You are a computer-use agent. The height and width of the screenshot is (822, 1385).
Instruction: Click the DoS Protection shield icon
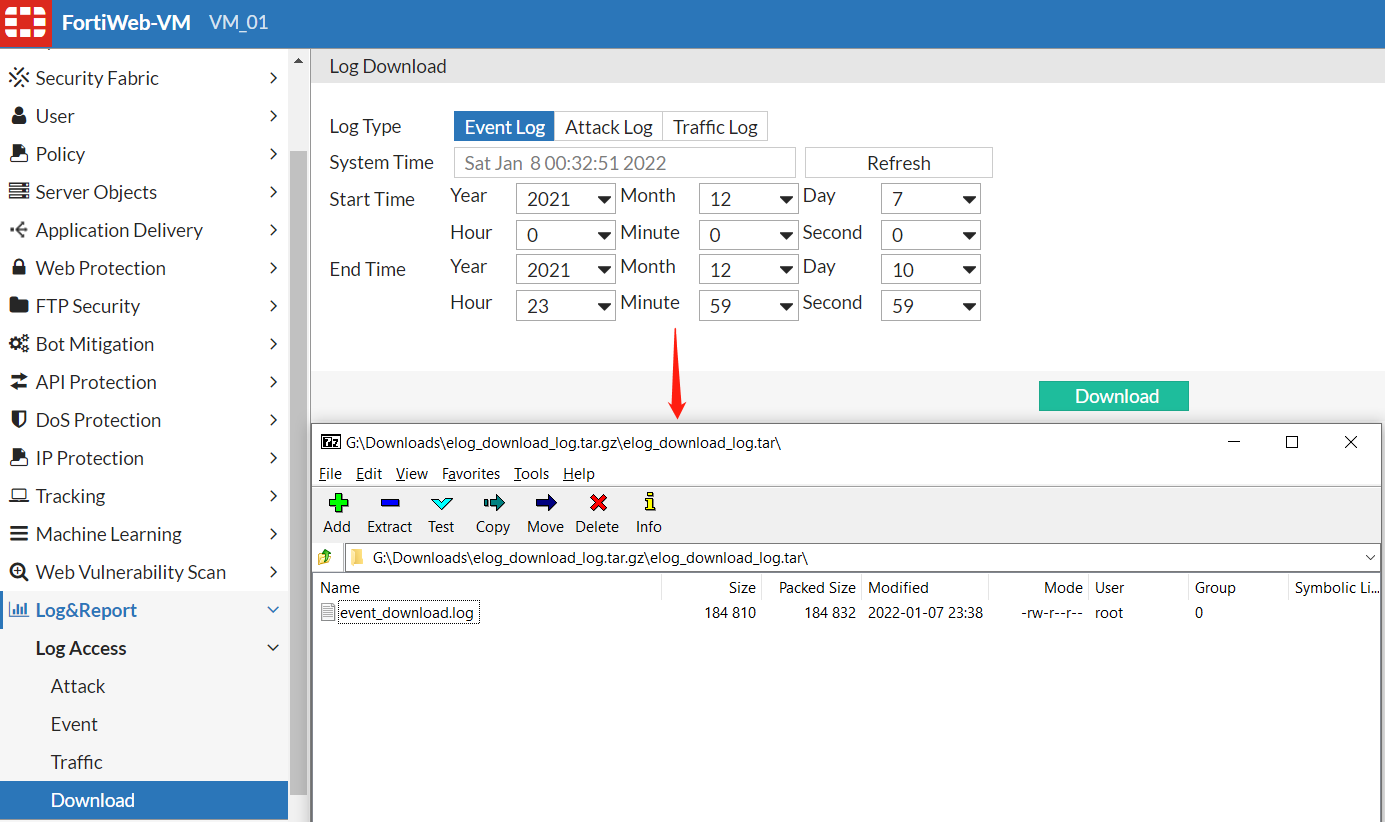pos(18,420)
